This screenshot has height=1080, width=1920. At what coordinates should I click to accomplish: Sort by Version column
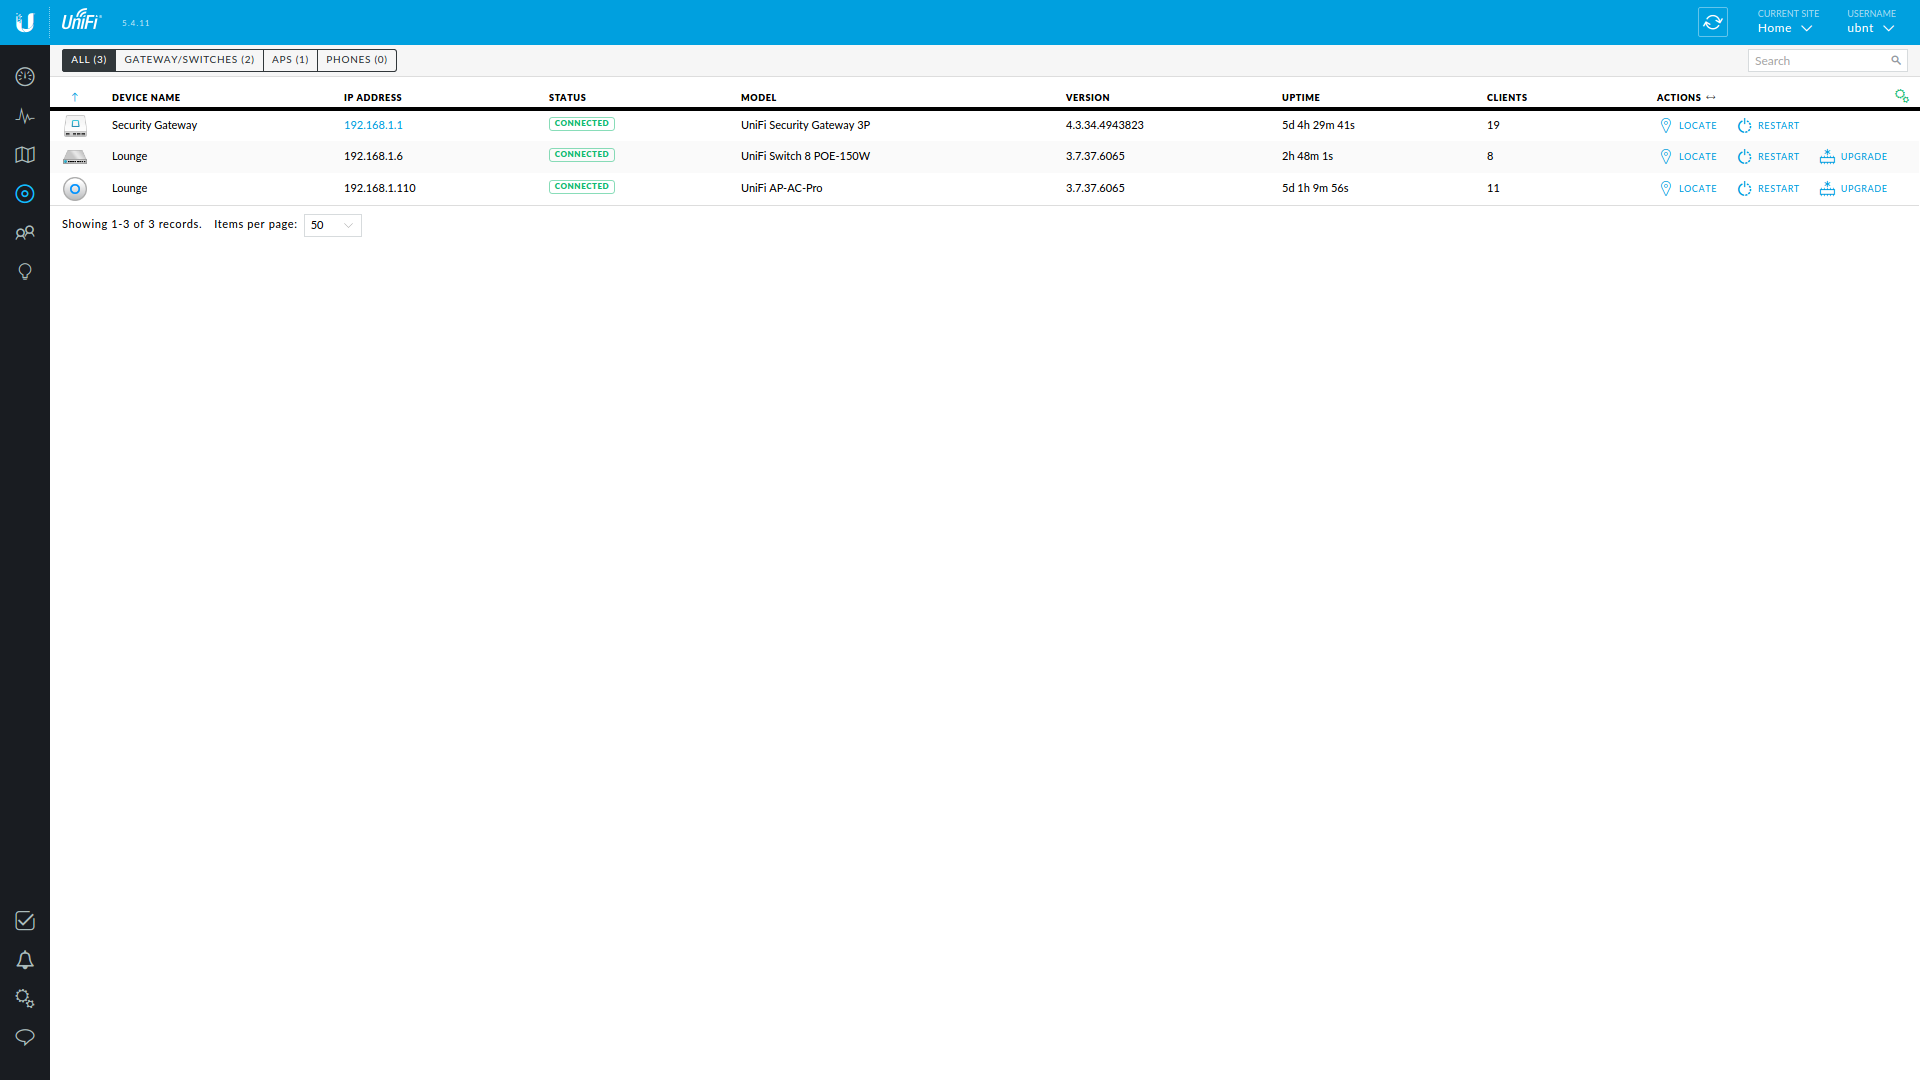coord(1087,98)
